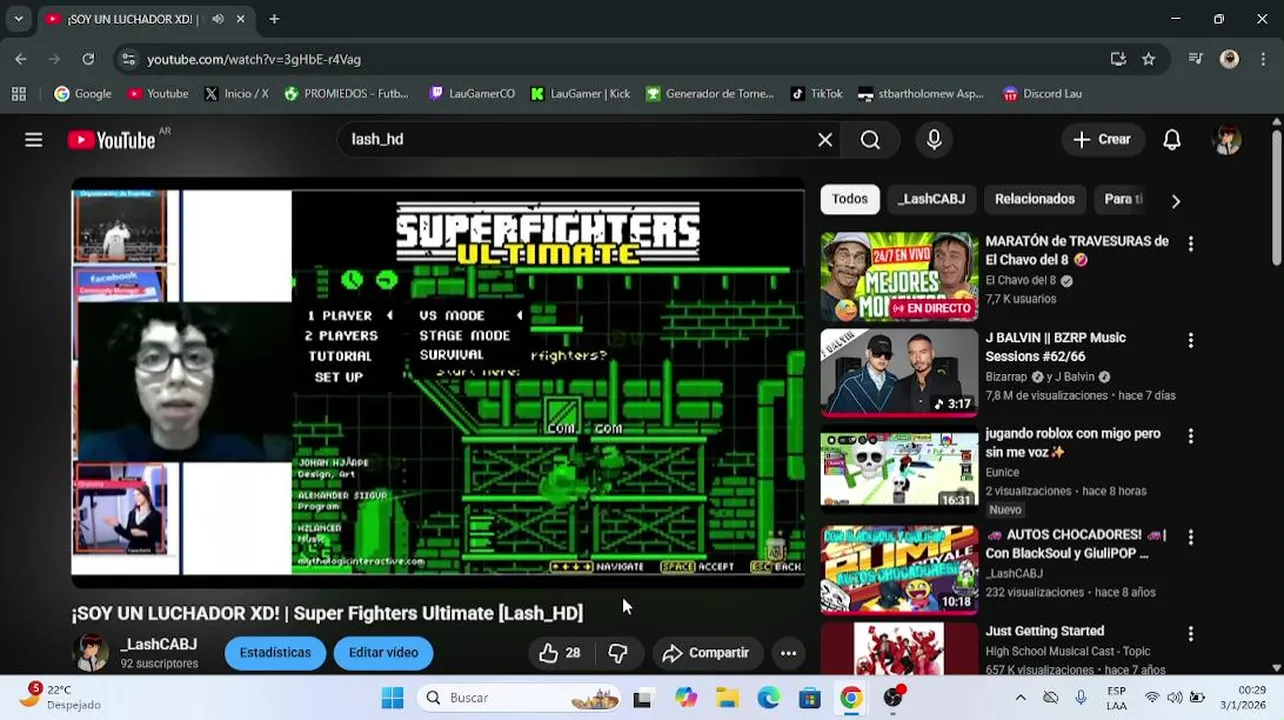Click the YouTube logo to go home
Screen dimensions: 1284x720
(111, 140)
